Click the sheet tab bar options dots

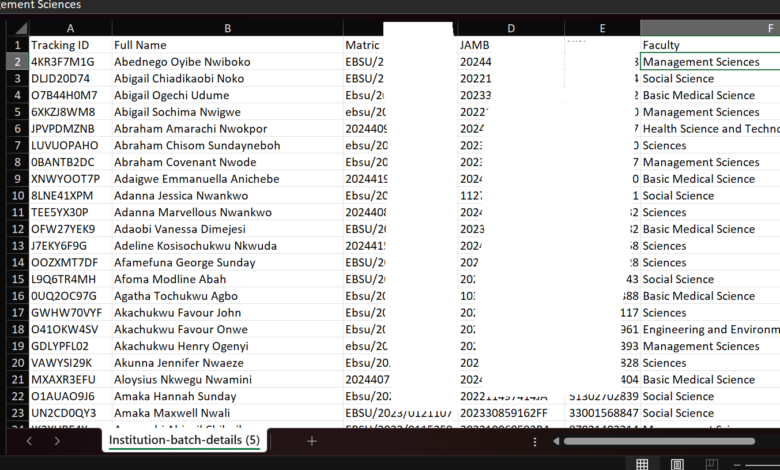(536, 441)
